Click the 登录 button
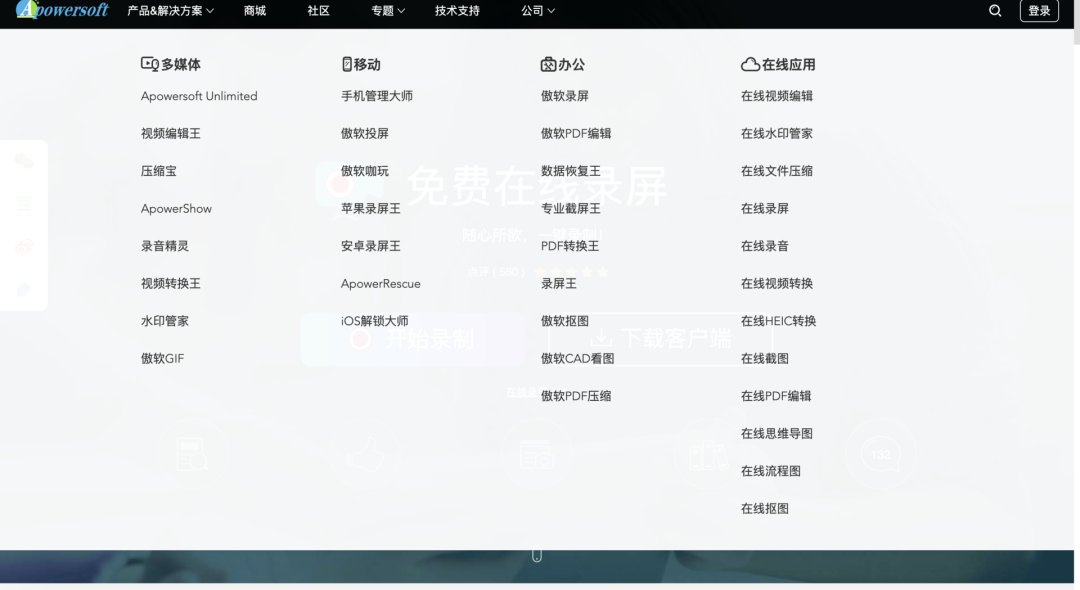 (x=1039, y=10)
